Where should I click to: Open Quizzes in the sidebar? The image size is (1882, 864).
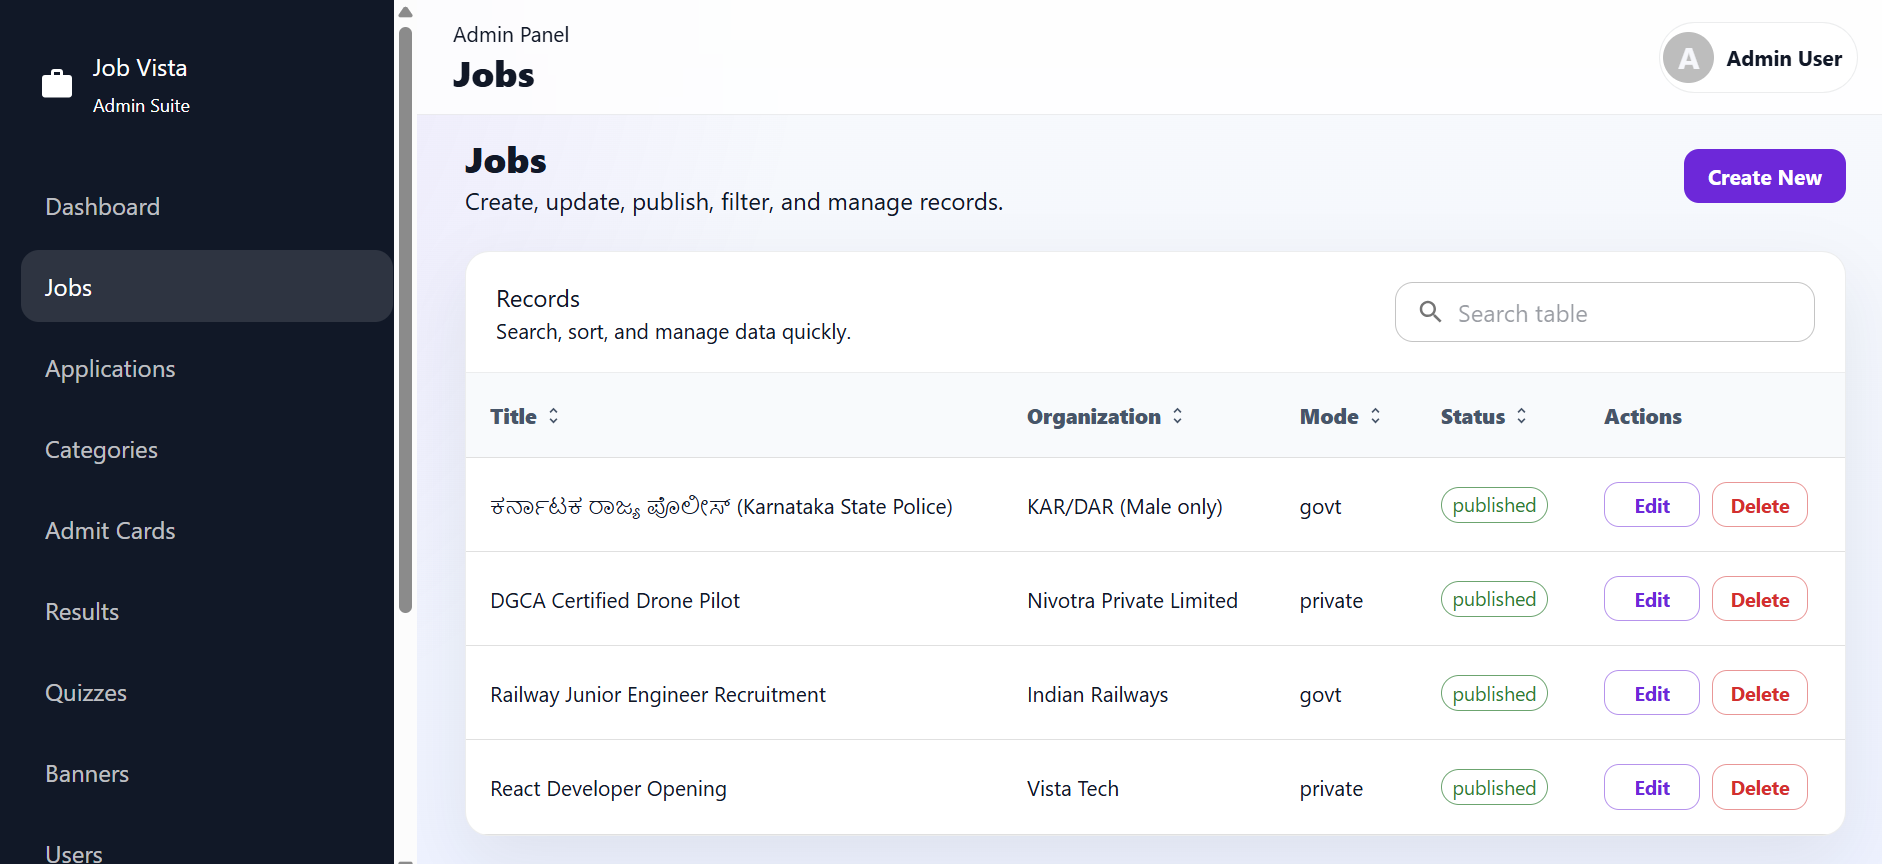(x=207, y=692)
